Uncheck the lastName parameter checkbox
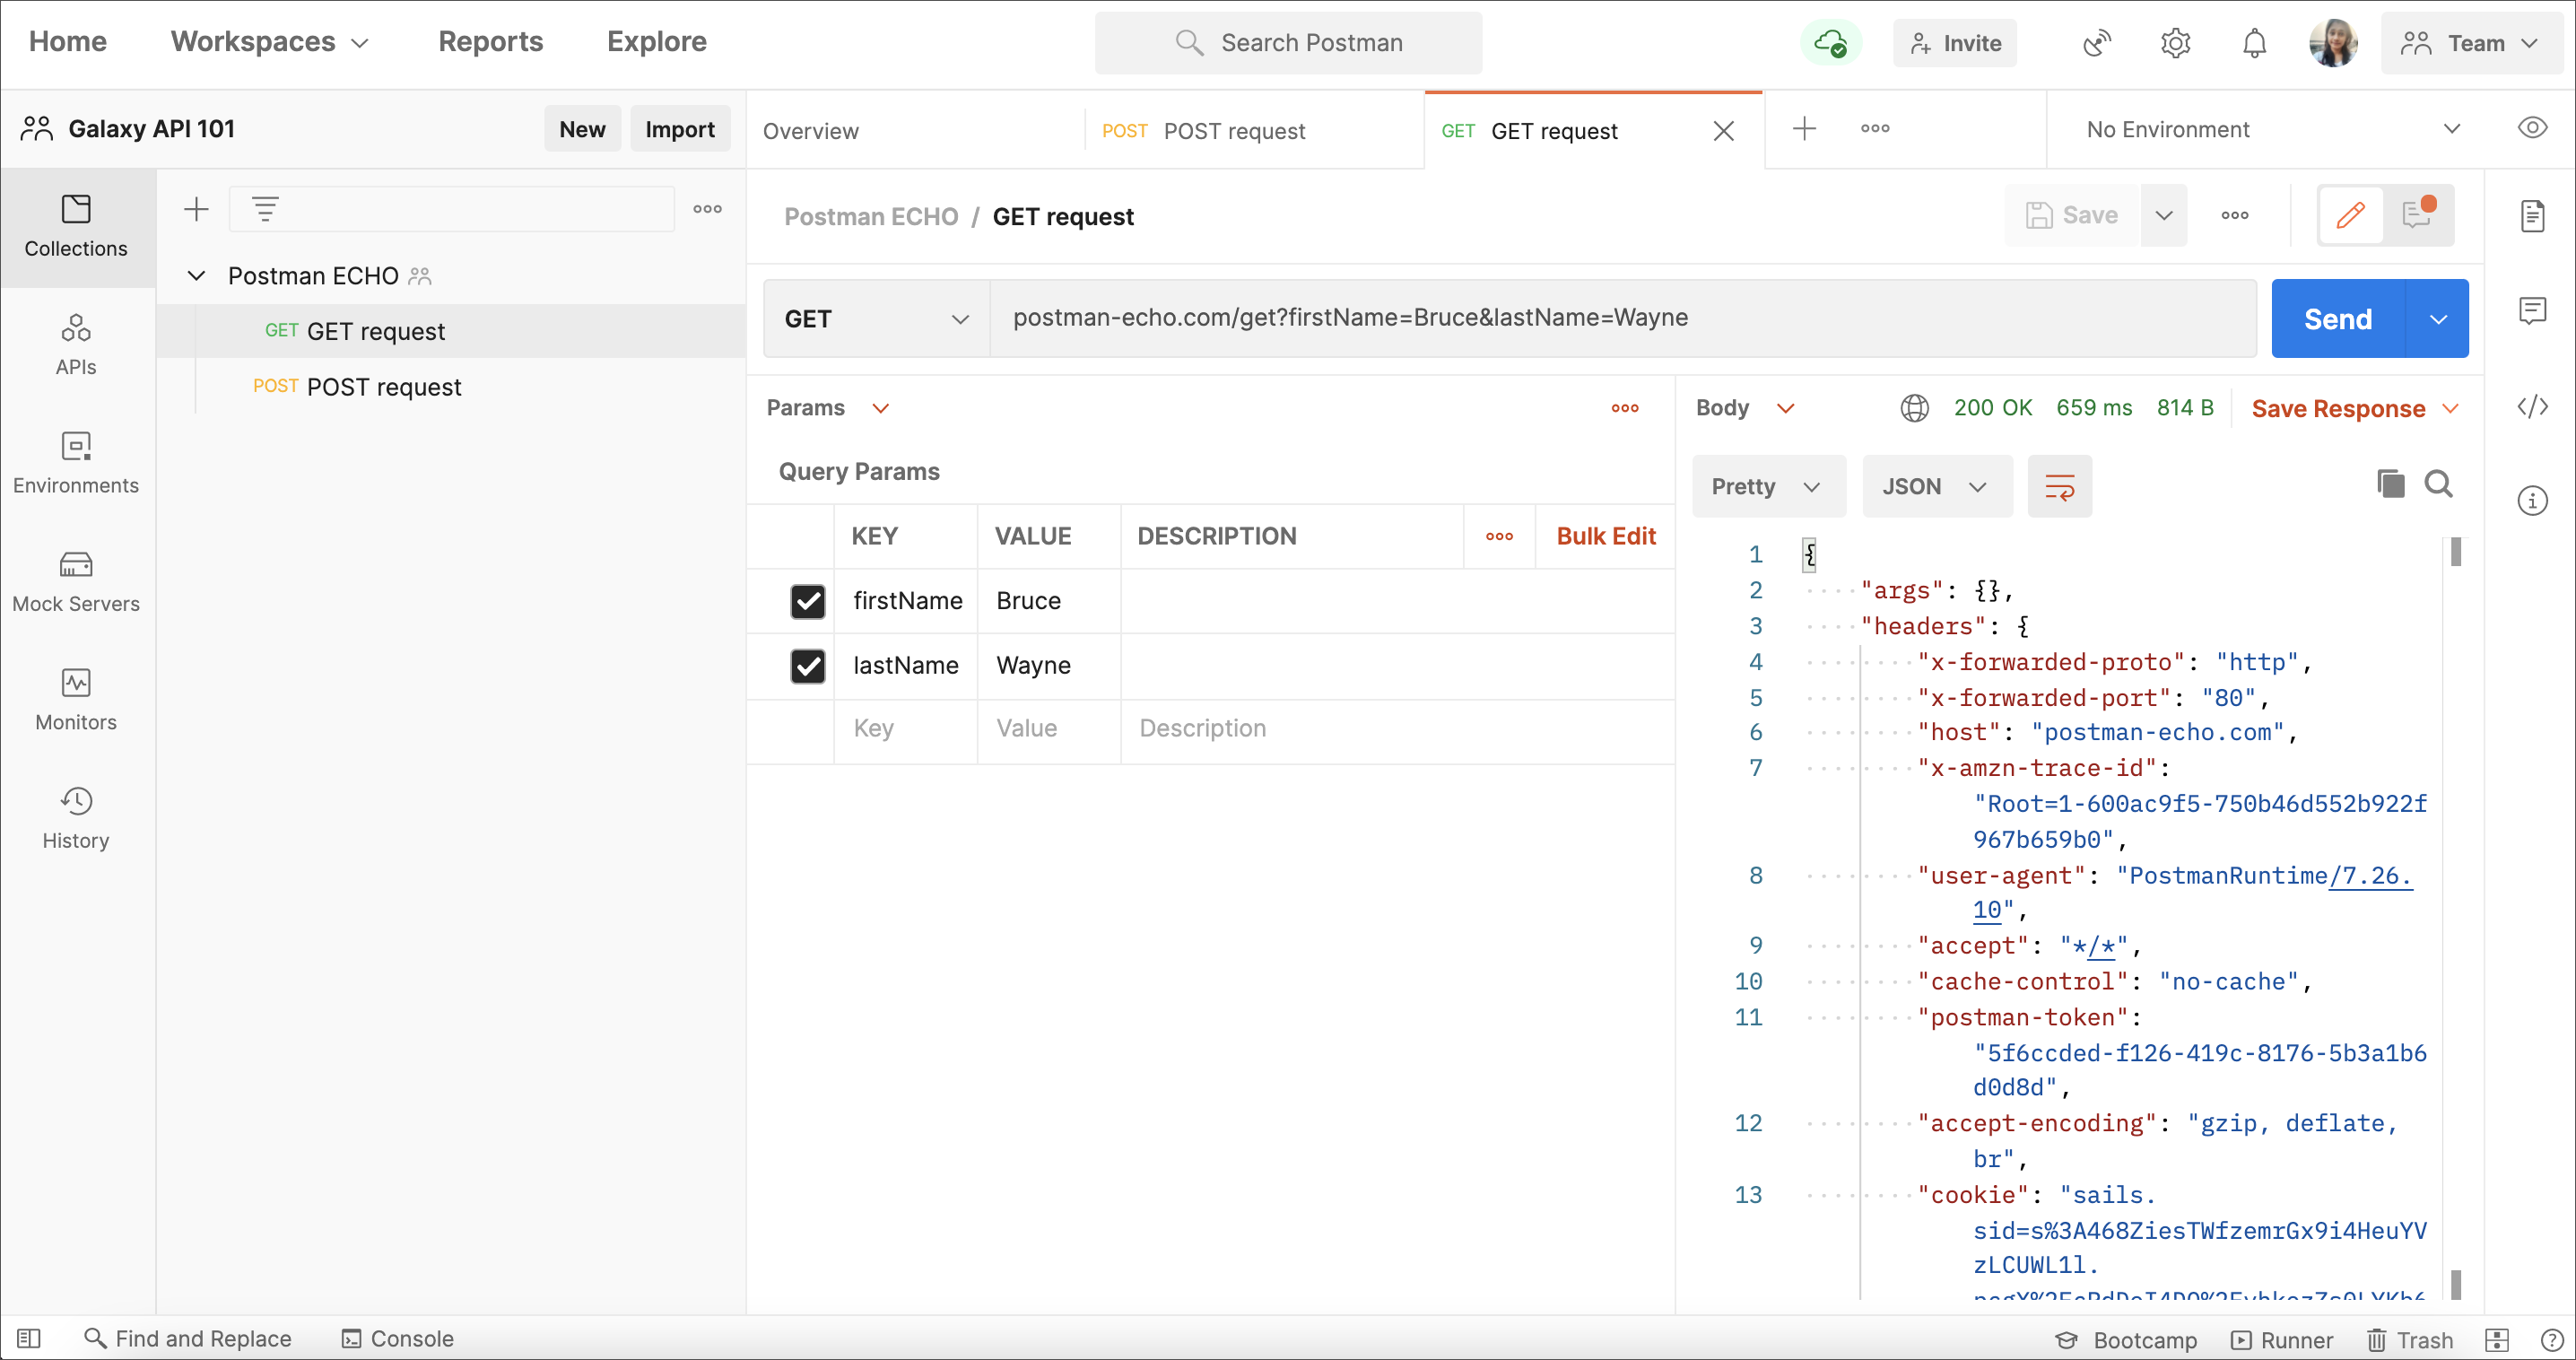The image size is (2576, 1360). 807,666
